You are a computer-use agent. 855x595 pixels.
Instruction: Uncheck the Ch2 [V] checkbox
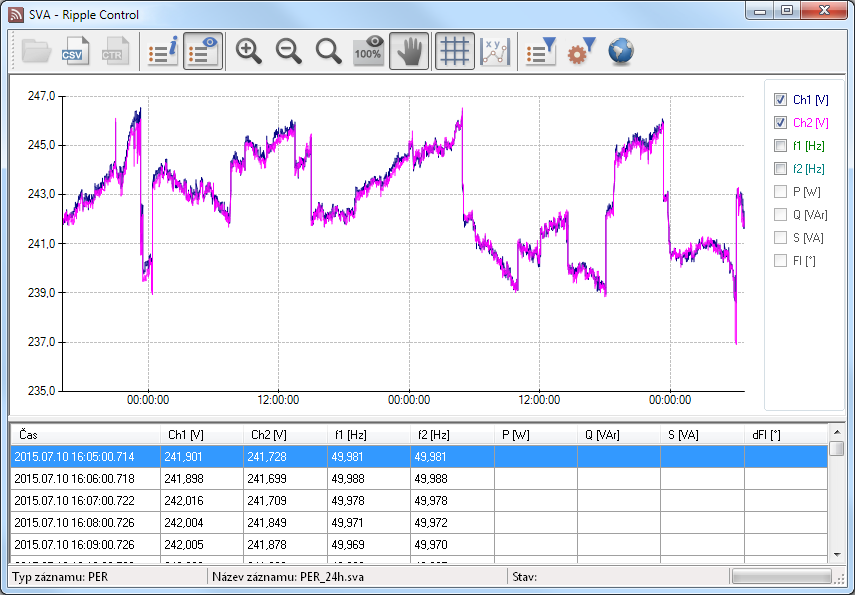click(x=780, y=123)
